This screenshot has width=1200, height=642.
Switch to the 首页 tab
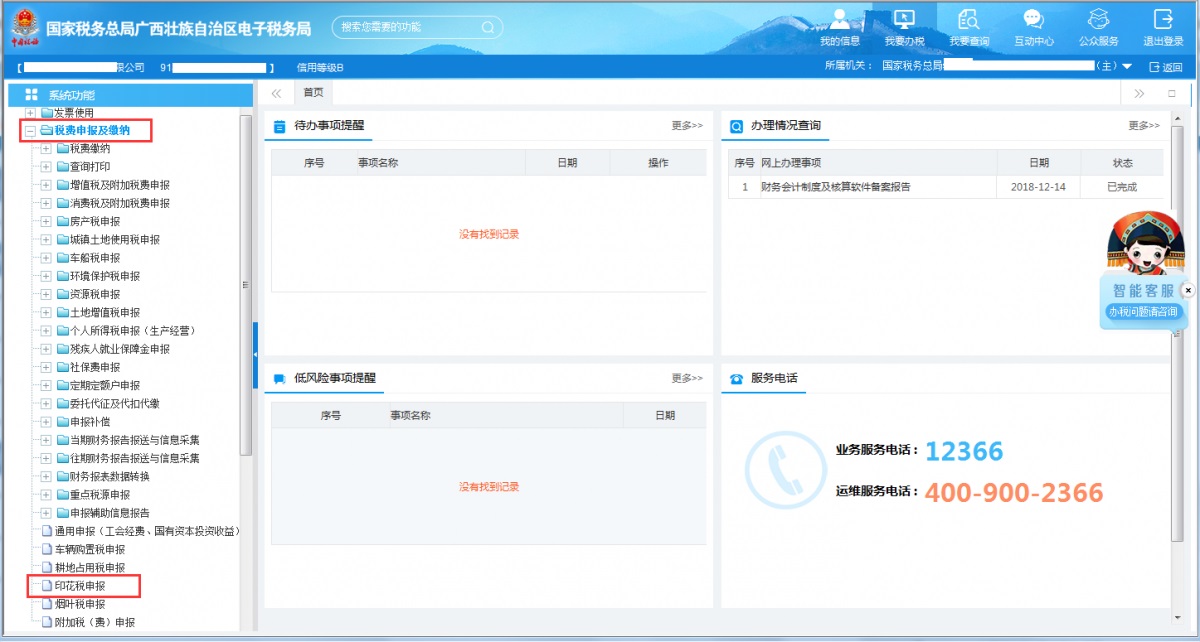314,93
